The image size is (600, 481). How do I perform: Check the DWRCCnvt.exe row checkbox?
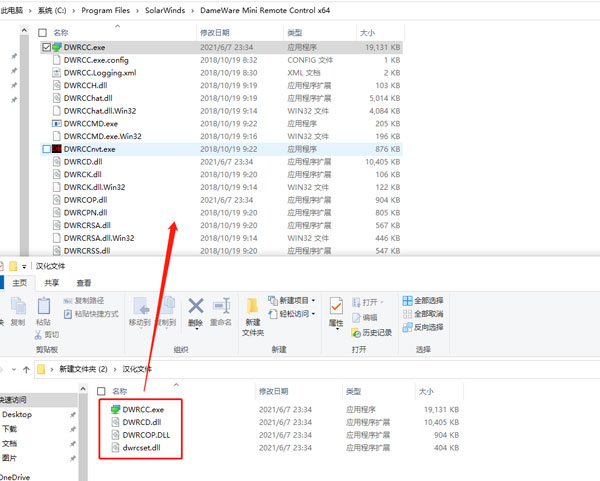(x=46, y=149)
